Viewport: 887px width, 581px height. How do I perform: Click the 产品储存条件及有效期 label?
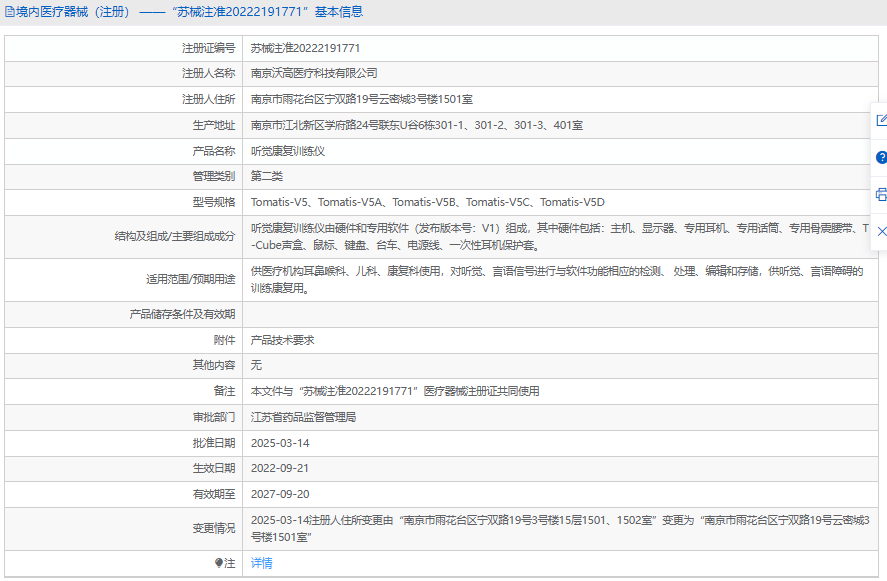click(x=182, y=314)
